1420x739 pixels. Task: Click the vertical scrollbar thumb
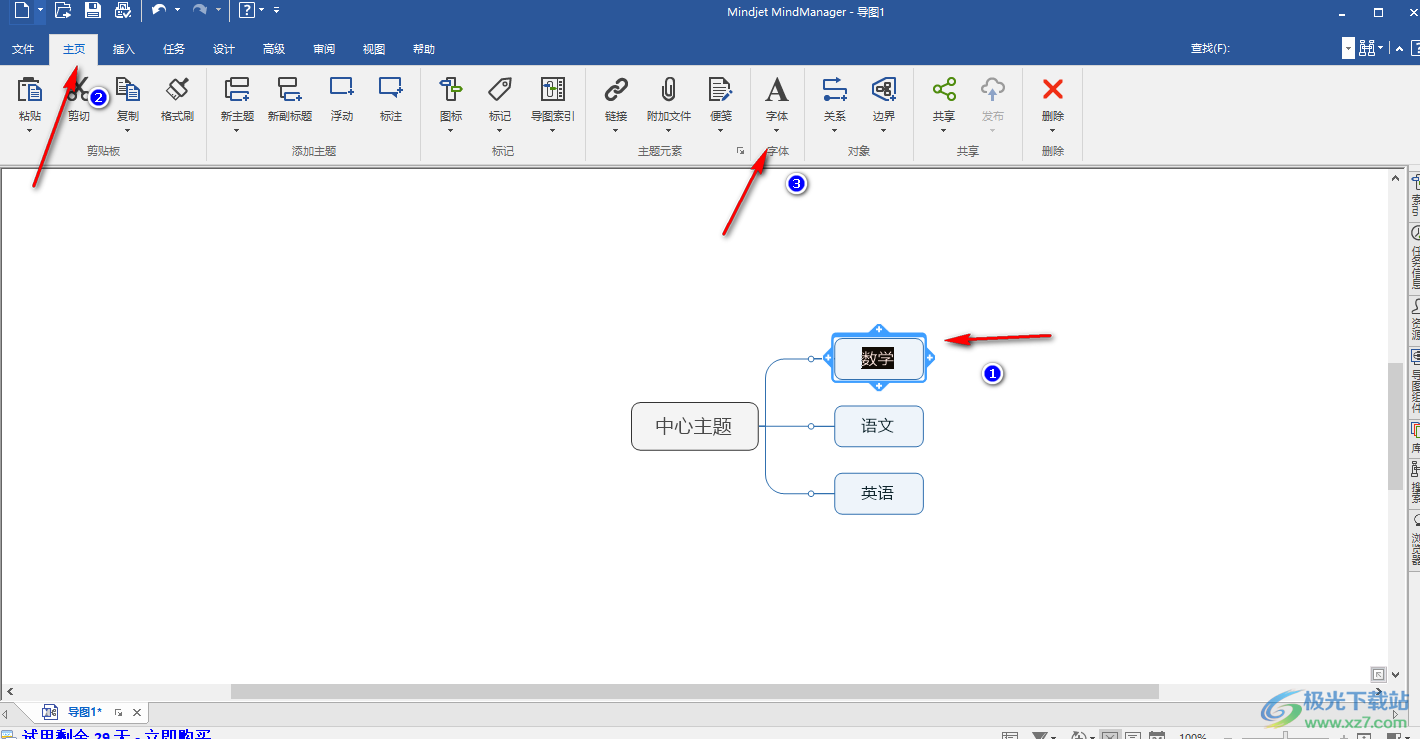pyautogui.click(x=1396, y=426)
